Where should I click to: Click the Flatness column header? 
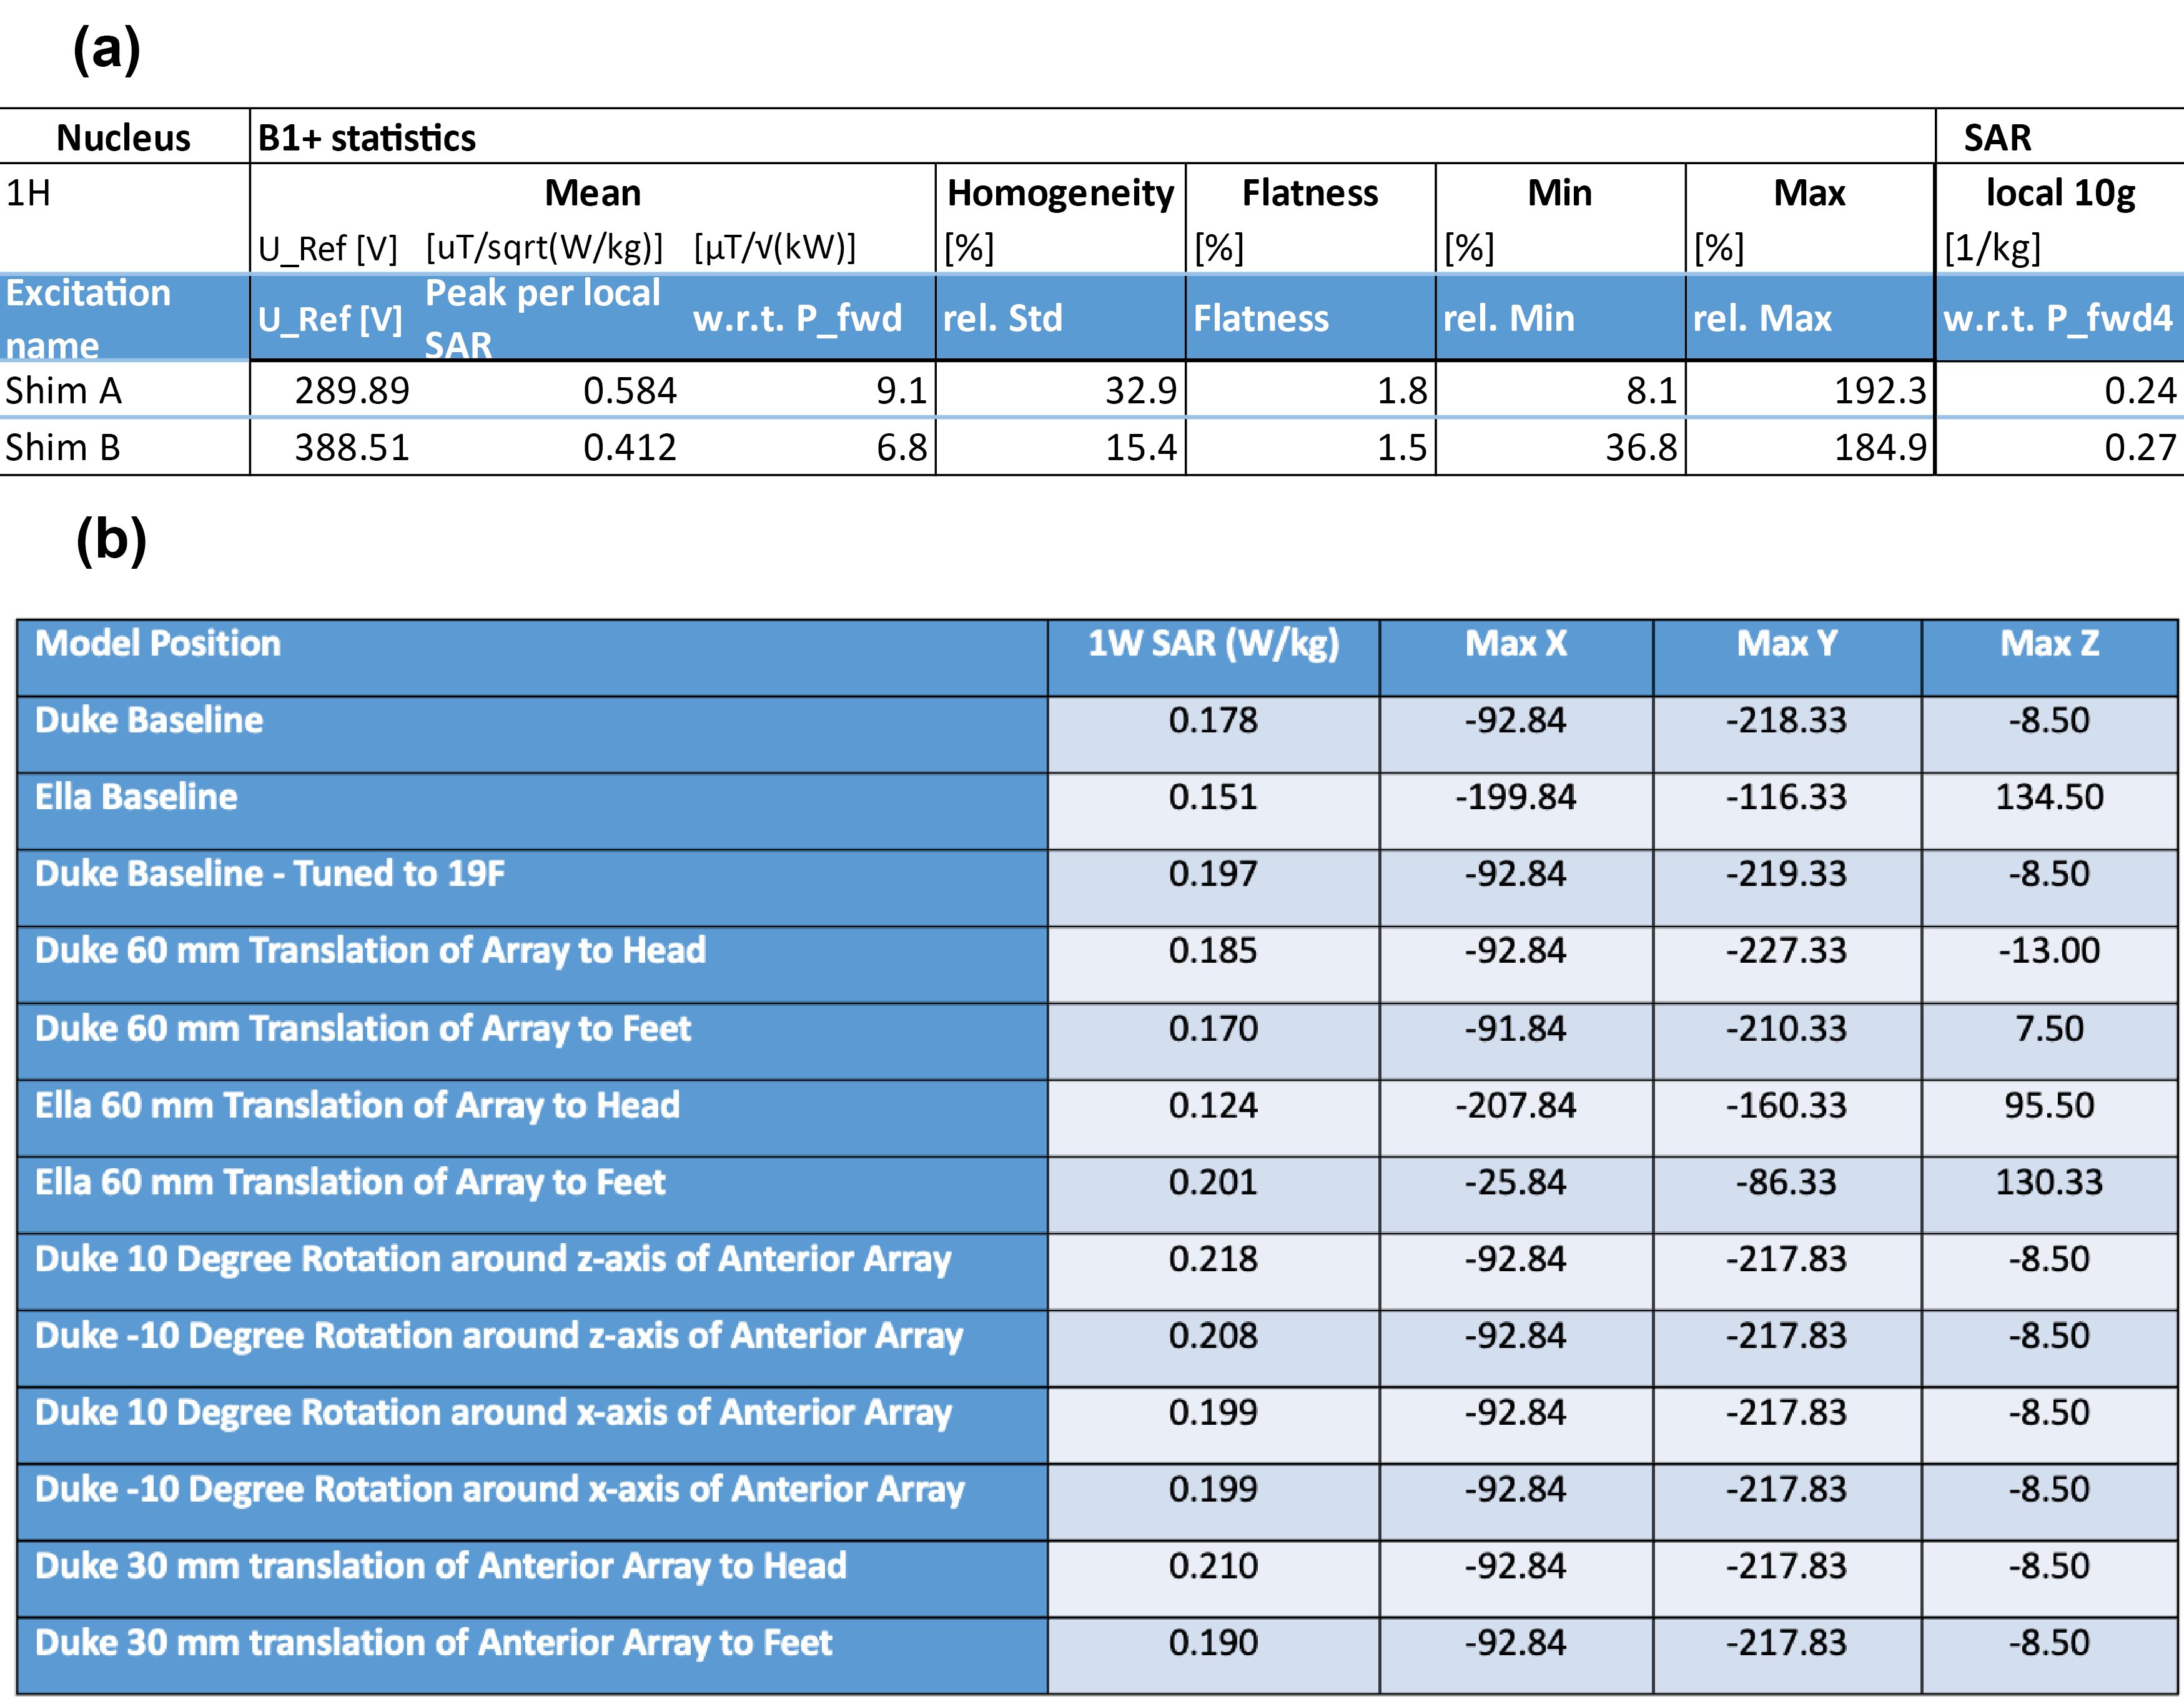pyautogui.click(x=1309, y=193)
